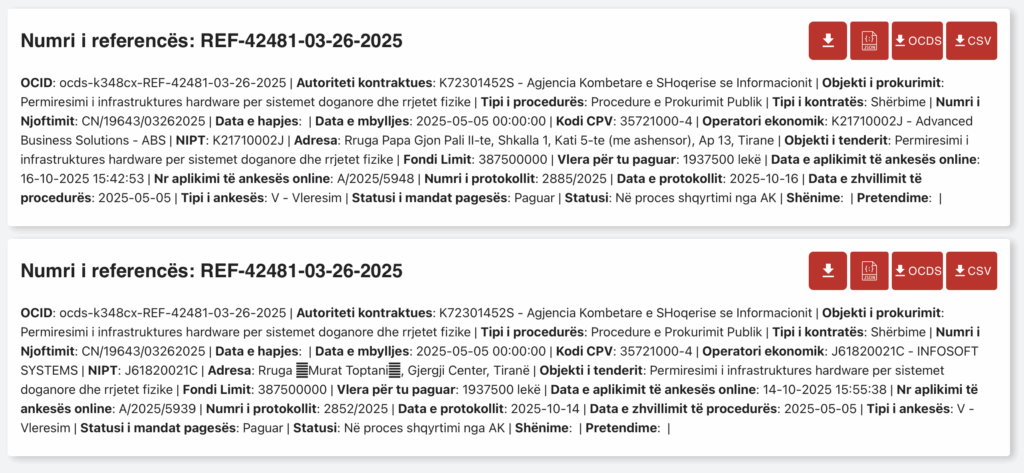Click the download icon in the INFOSOFT card
Screen dimensions: 1024x473
tap(827, 271)
